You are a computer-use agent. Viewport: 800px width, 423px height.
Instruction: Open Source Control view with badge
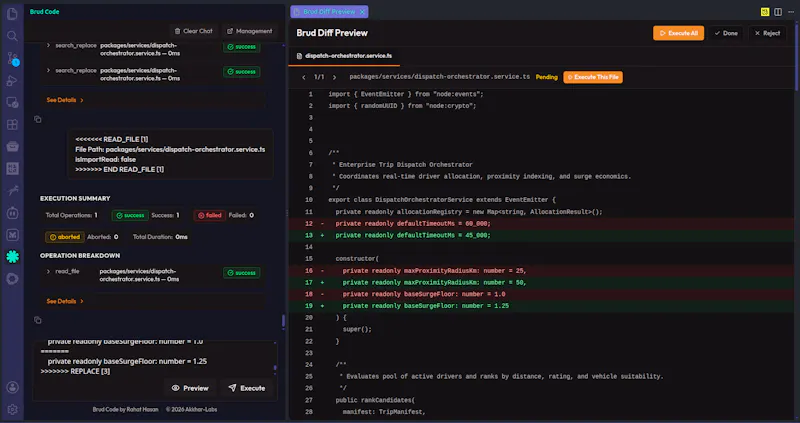pos(12,59)
